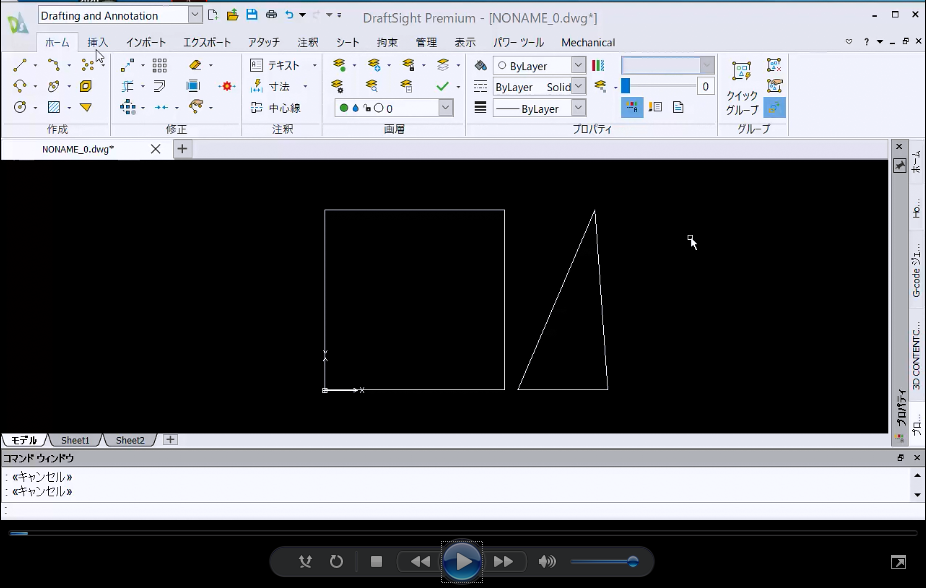Image resolution: width=926 pixels, height=588 pixels.
Task: Play the video with the Play button
Action: 462,561
